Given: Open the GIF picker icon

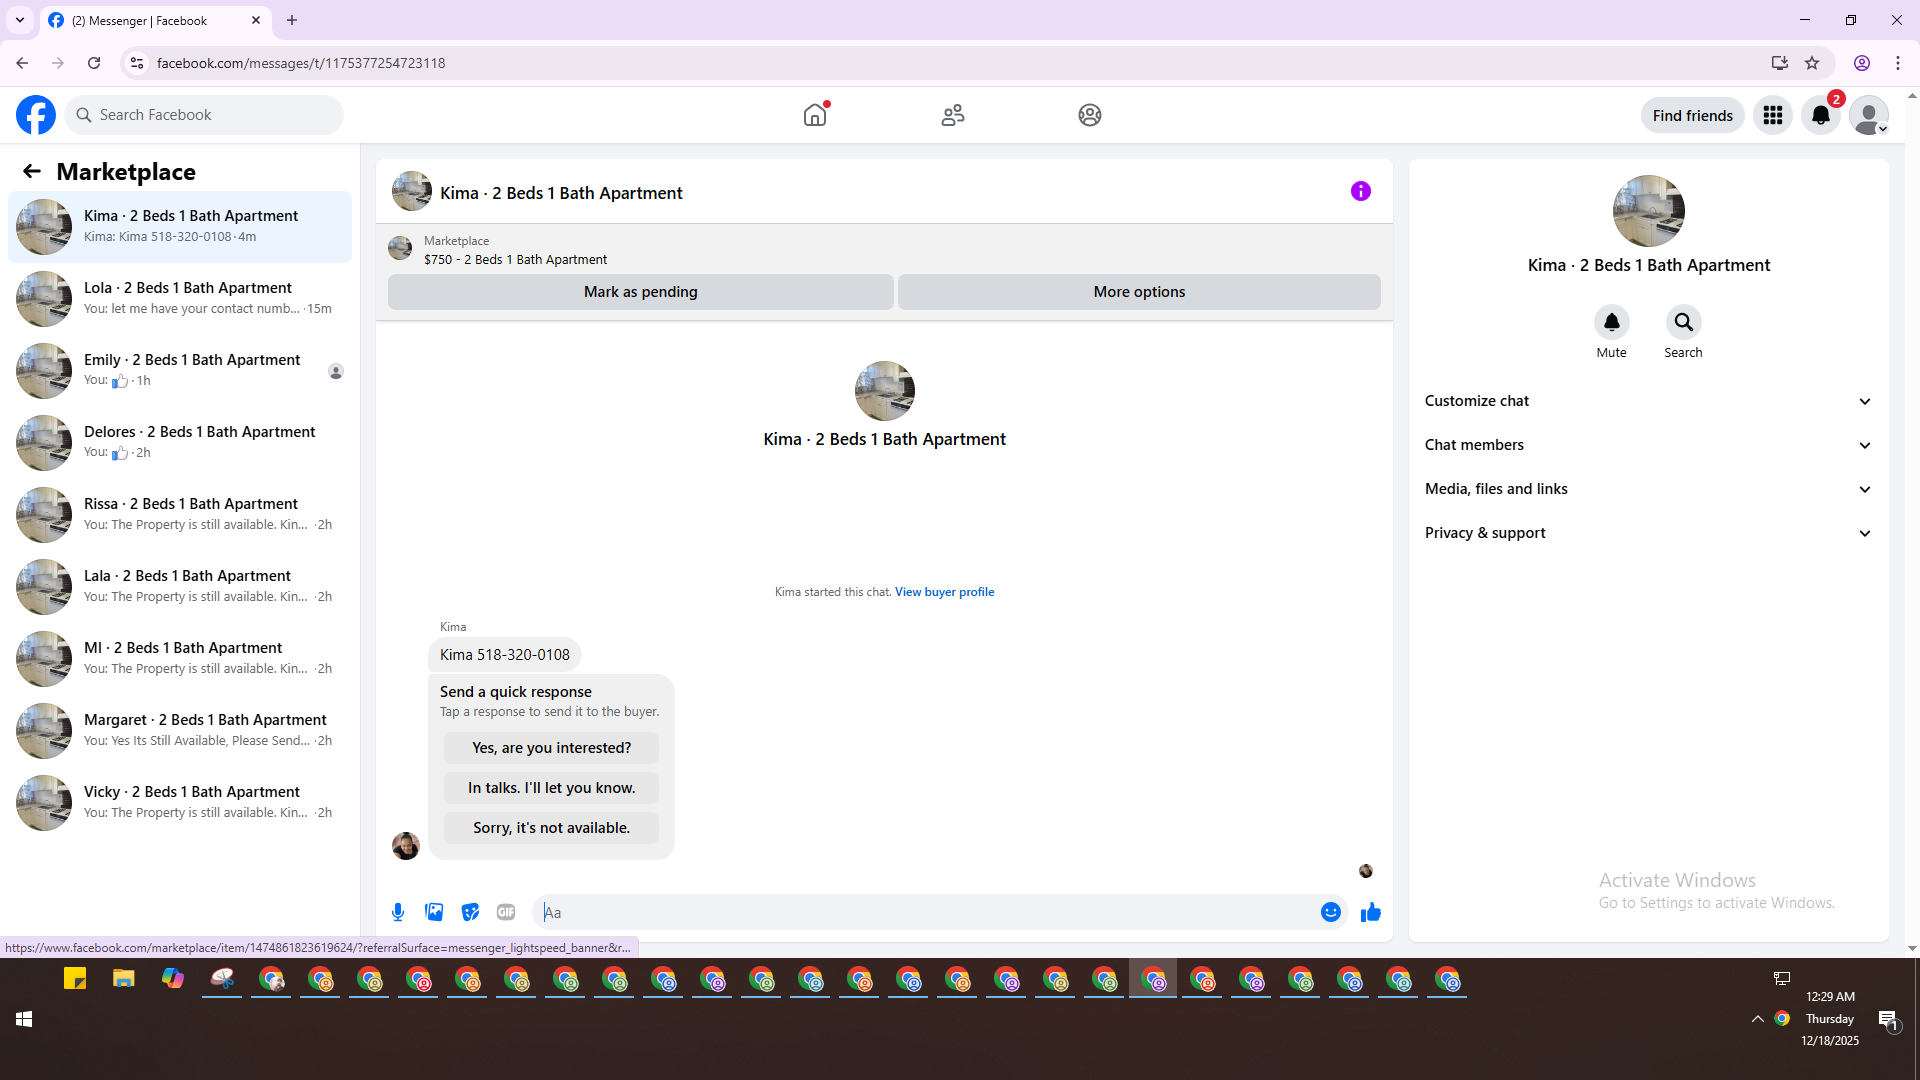Looking at the screenshot, I should point(506,912).
